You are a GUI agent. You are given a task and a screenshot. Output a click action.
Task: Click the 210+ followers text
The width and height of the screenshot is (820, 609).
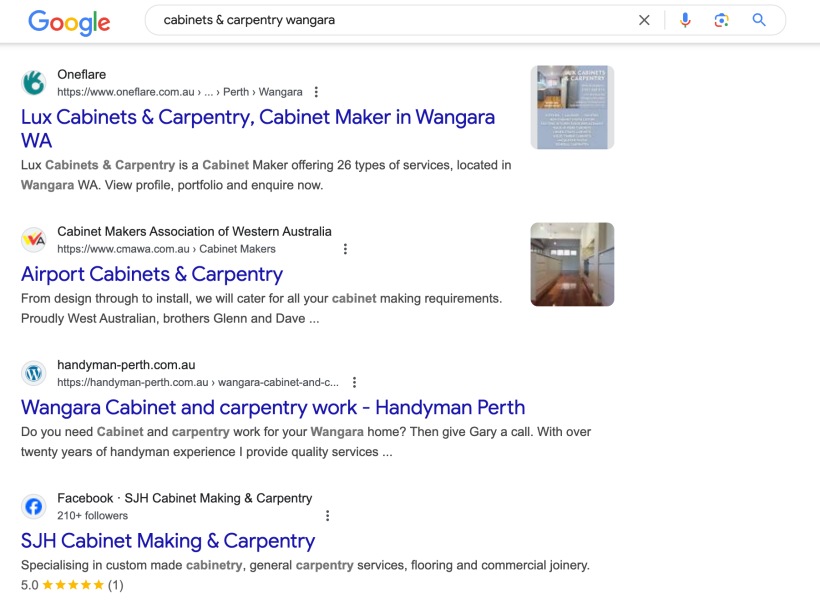pyautogui.click(x=93, y=515)
